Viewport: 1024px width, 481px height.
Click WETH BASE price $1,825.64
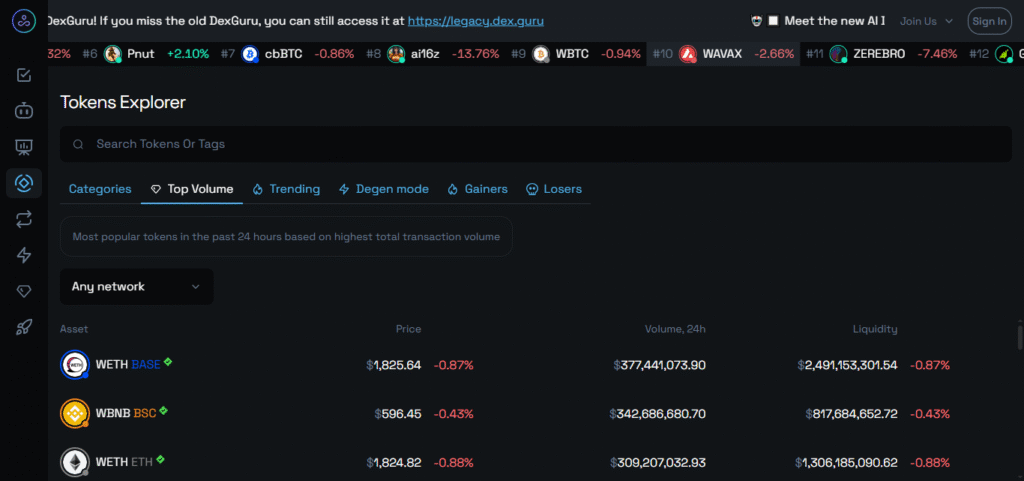click(x=394, y=365)
